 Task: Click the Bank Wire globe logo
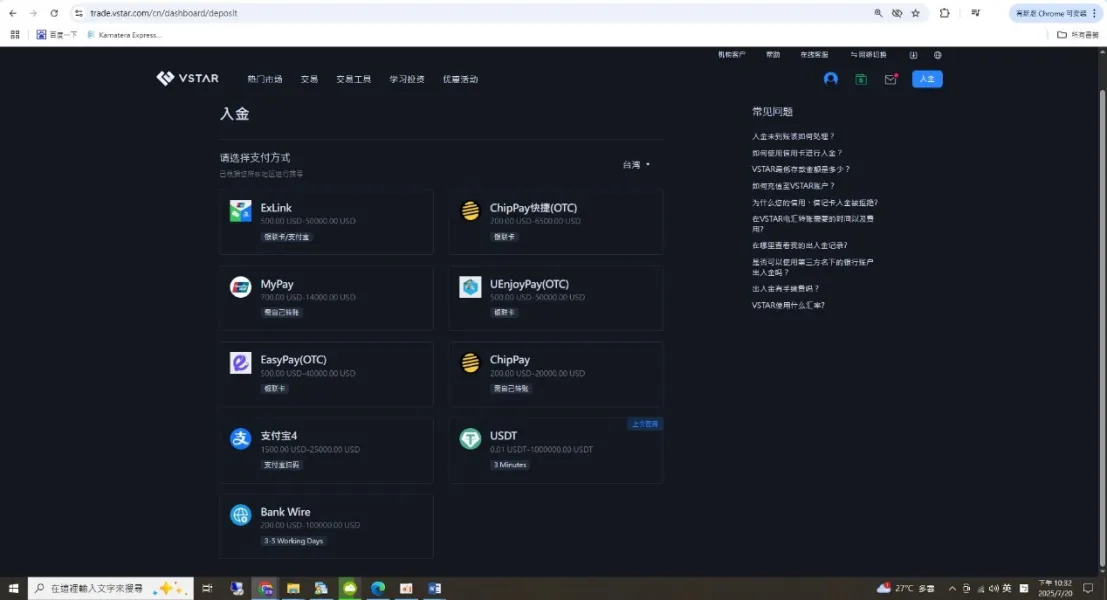(x=240, y=515)
